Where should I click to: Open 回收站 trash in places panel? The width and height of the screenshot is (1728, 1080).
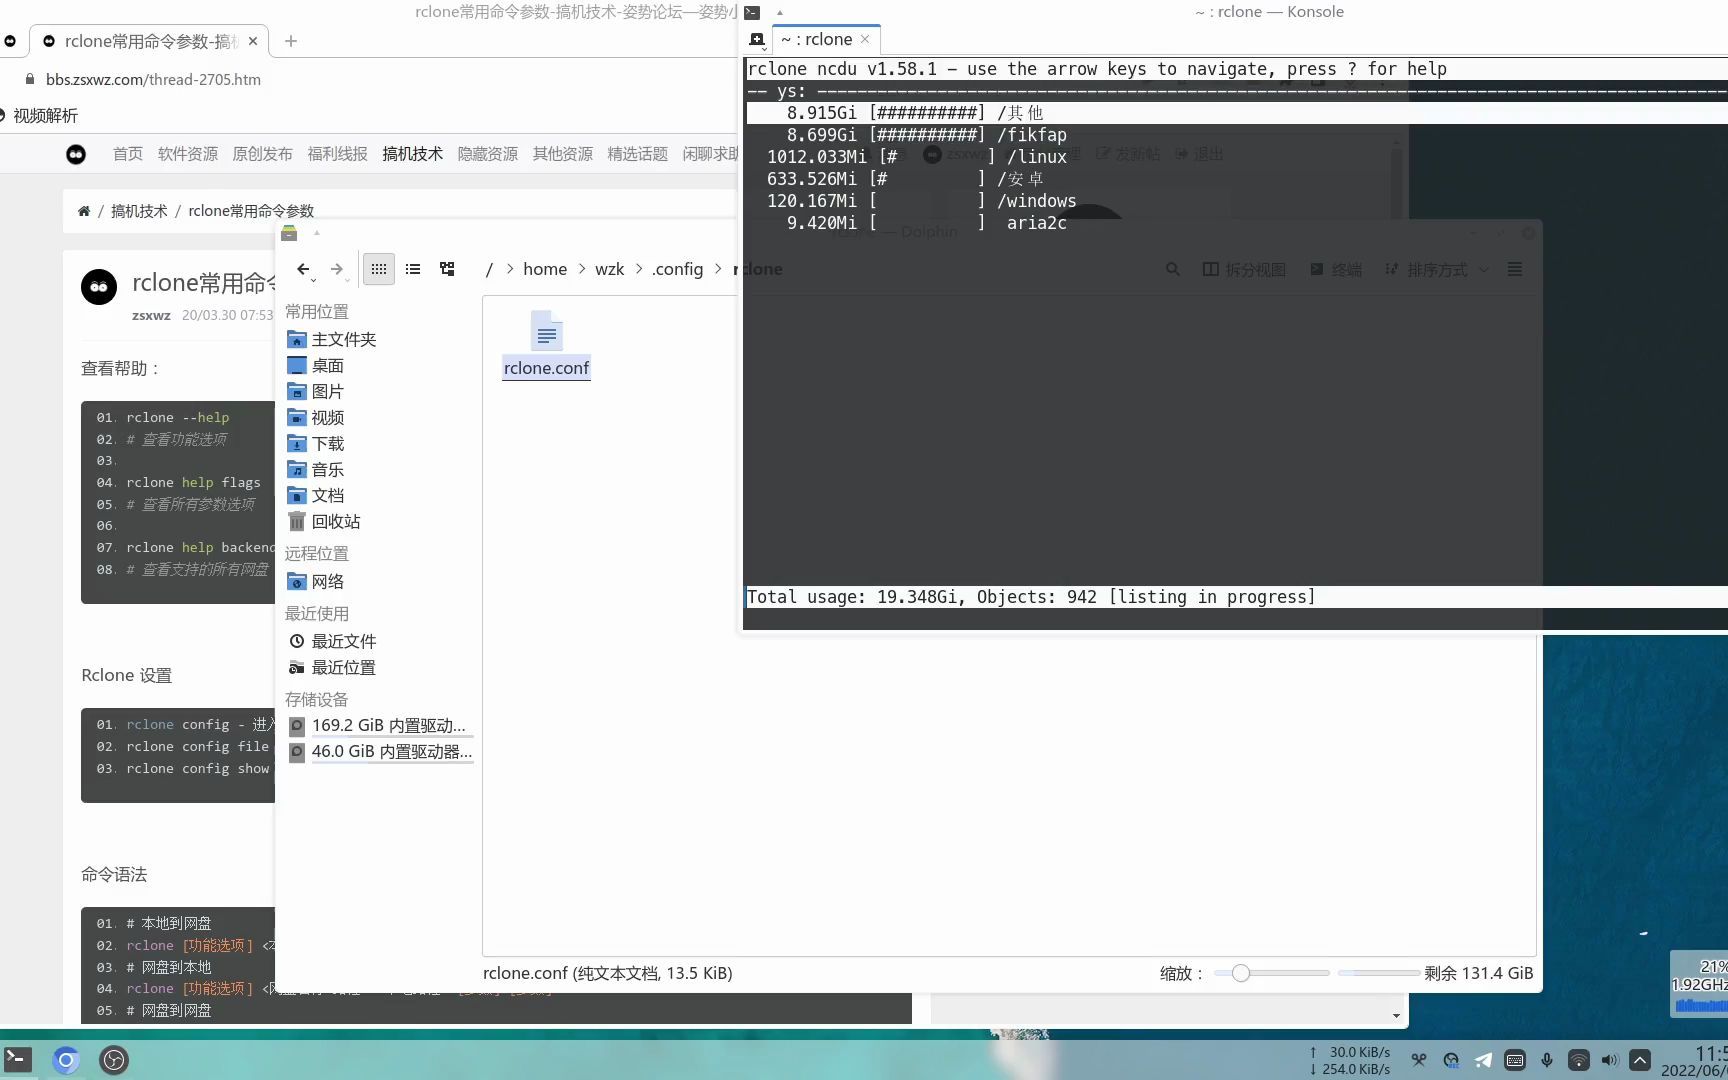[323, 521]
